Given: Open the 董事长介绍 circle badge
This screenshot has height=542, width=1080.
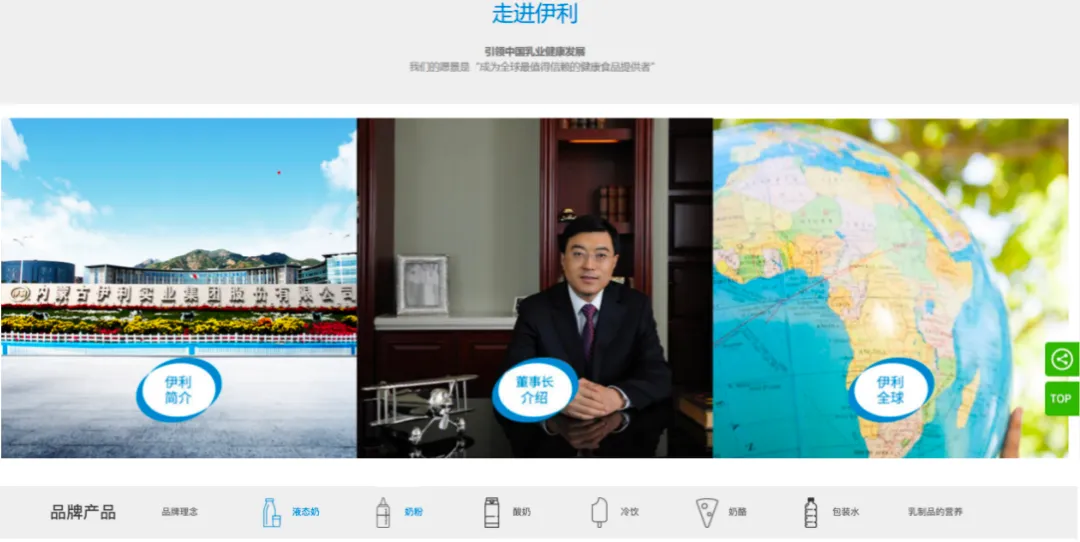Looking at the screenshot, I should (x=535, y=389).
